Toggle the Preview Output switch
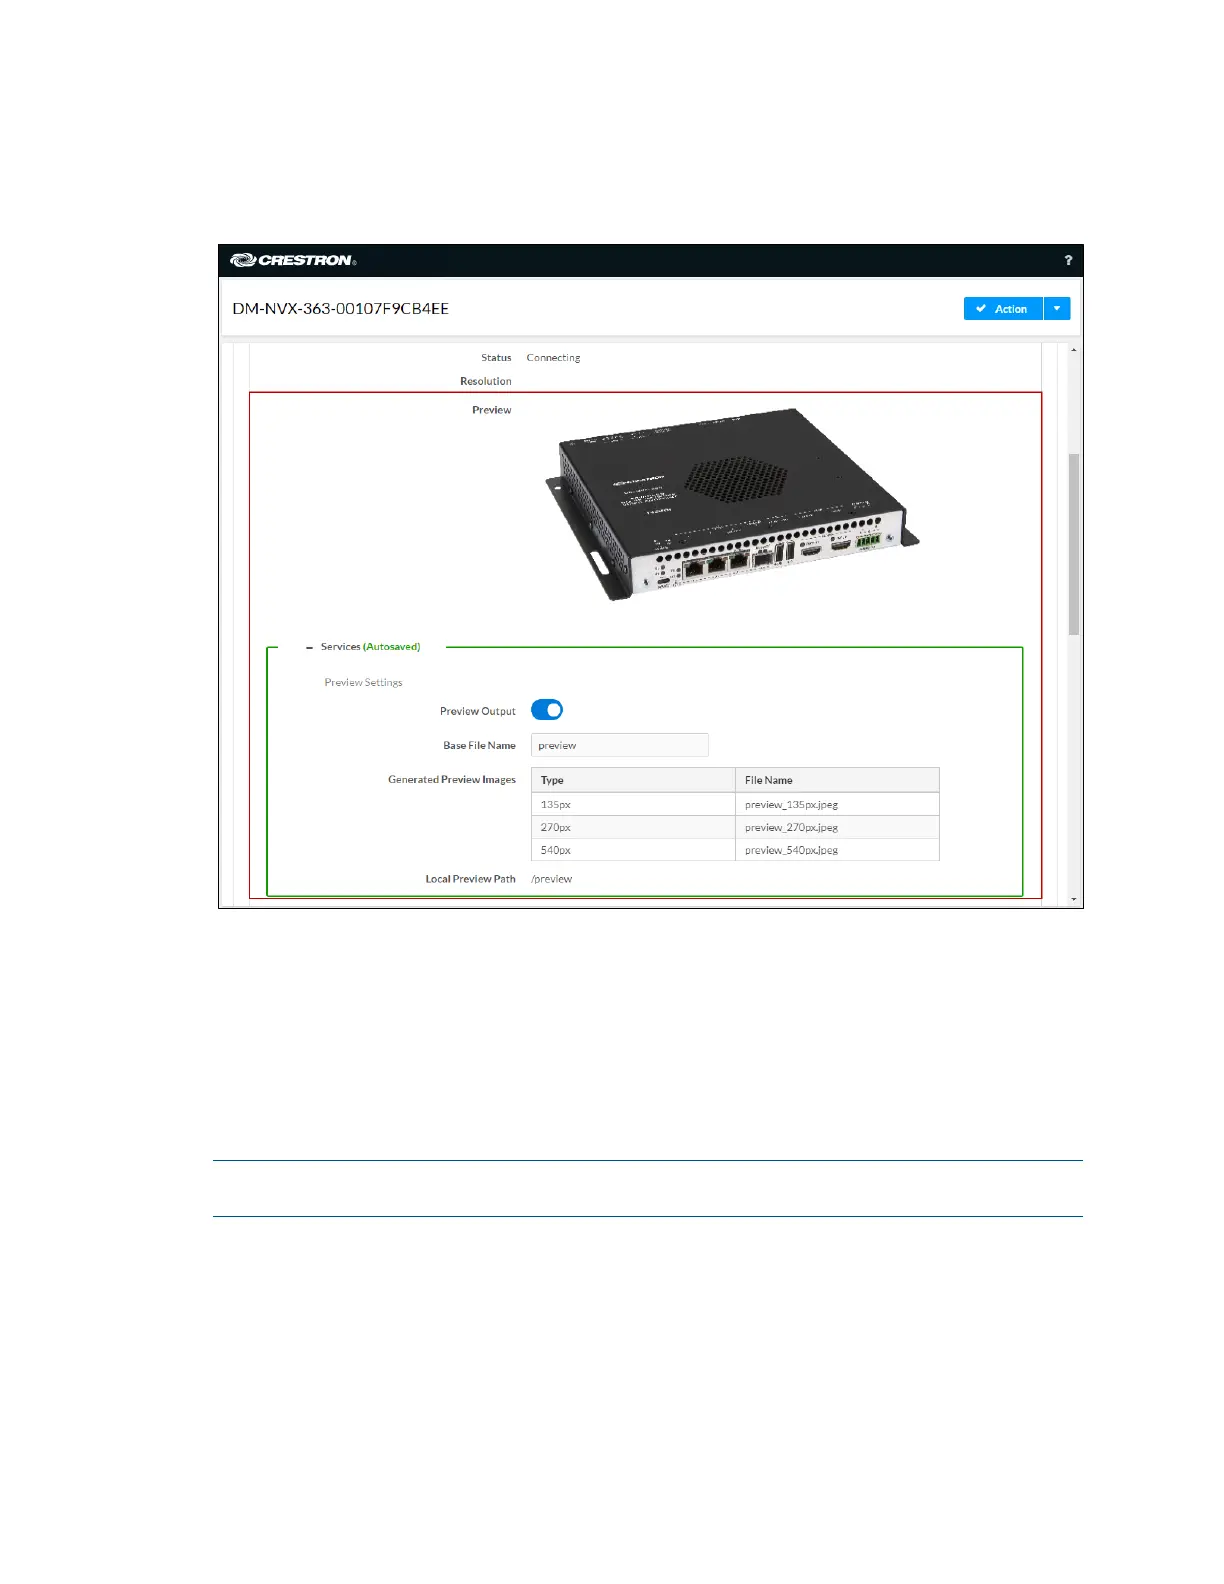 (x=547, y=710)
